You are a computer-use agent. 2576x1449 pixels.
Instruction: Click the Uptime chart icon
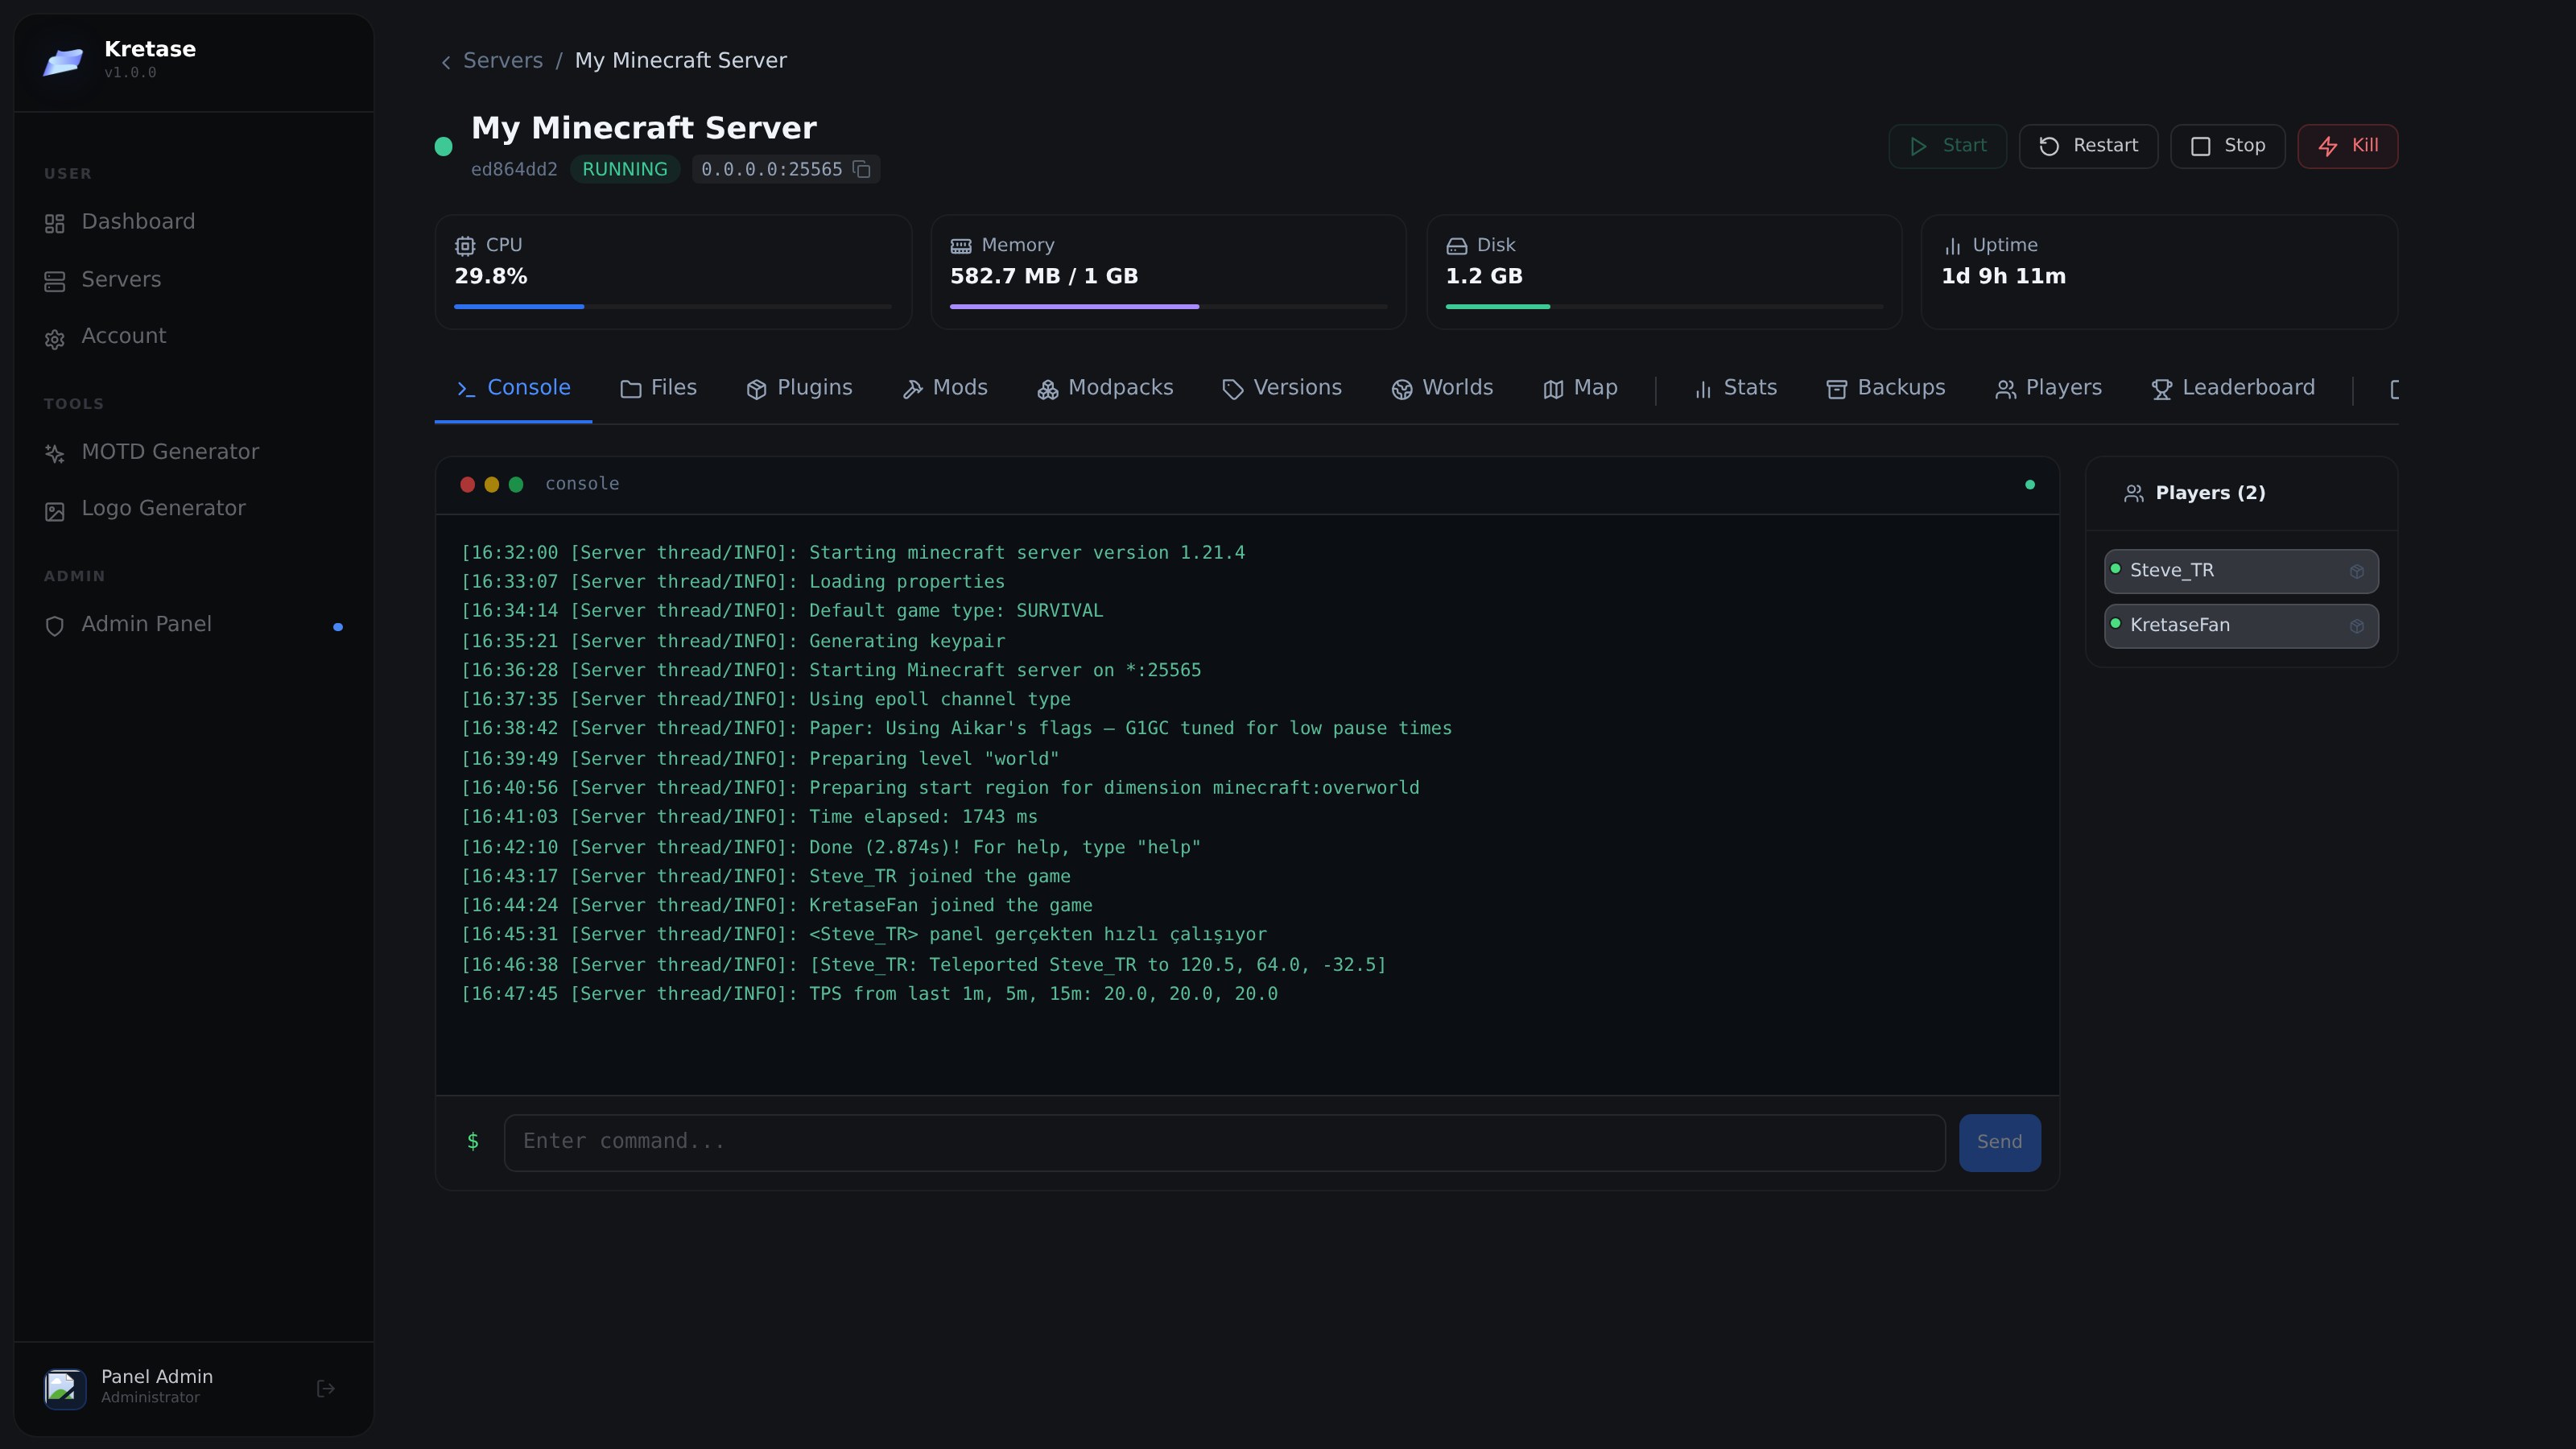[x=1952, y=246]
